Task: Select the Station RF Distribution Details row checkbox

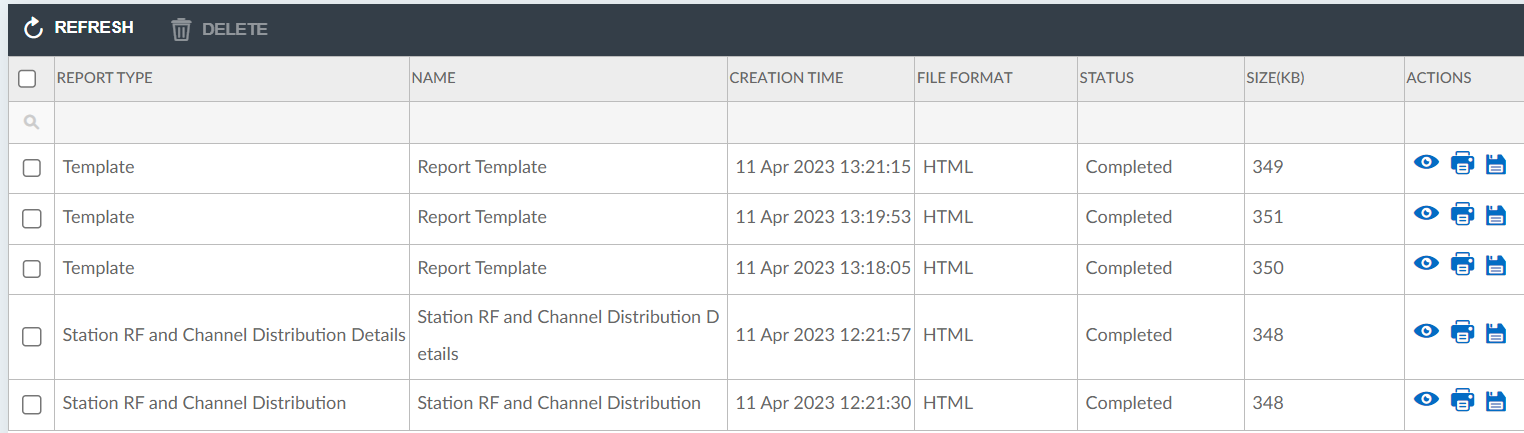Action: tap(32, 336)
